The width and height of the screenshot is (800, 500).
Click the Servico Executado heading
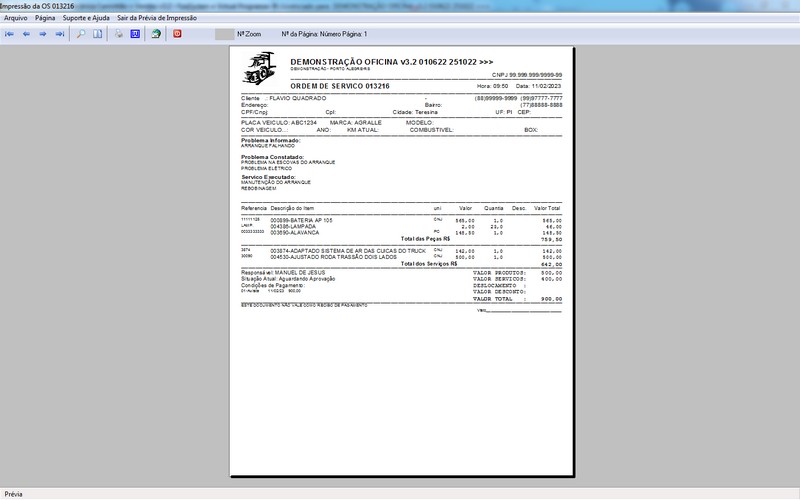268,177
